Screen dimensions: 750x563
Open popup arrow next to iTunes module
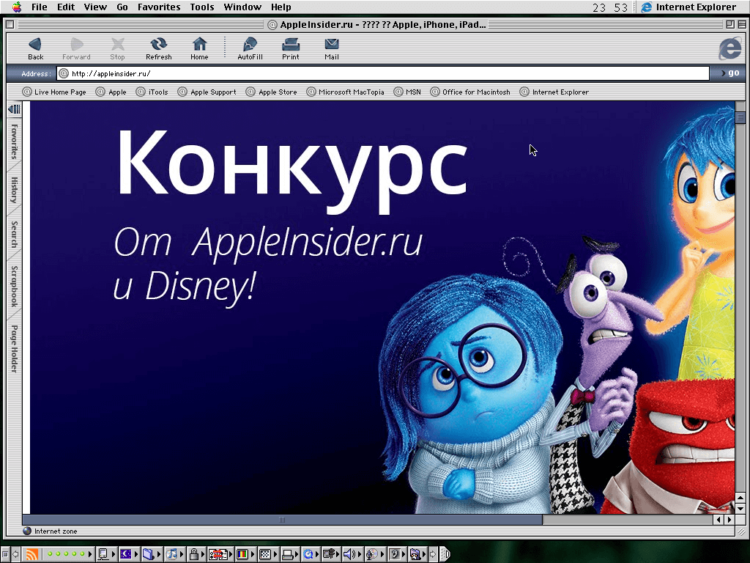(182, 554)
